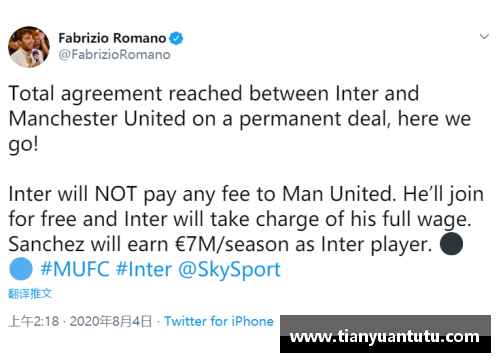
Task: Click the blue circle emoji
Action: click(x=21, y=269)
